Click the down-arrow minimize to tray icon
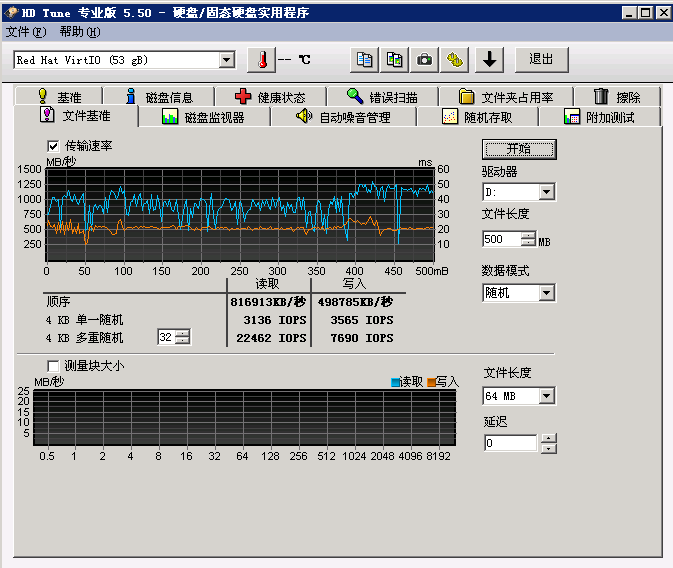673x568 pixels. [x=489, y=60]
